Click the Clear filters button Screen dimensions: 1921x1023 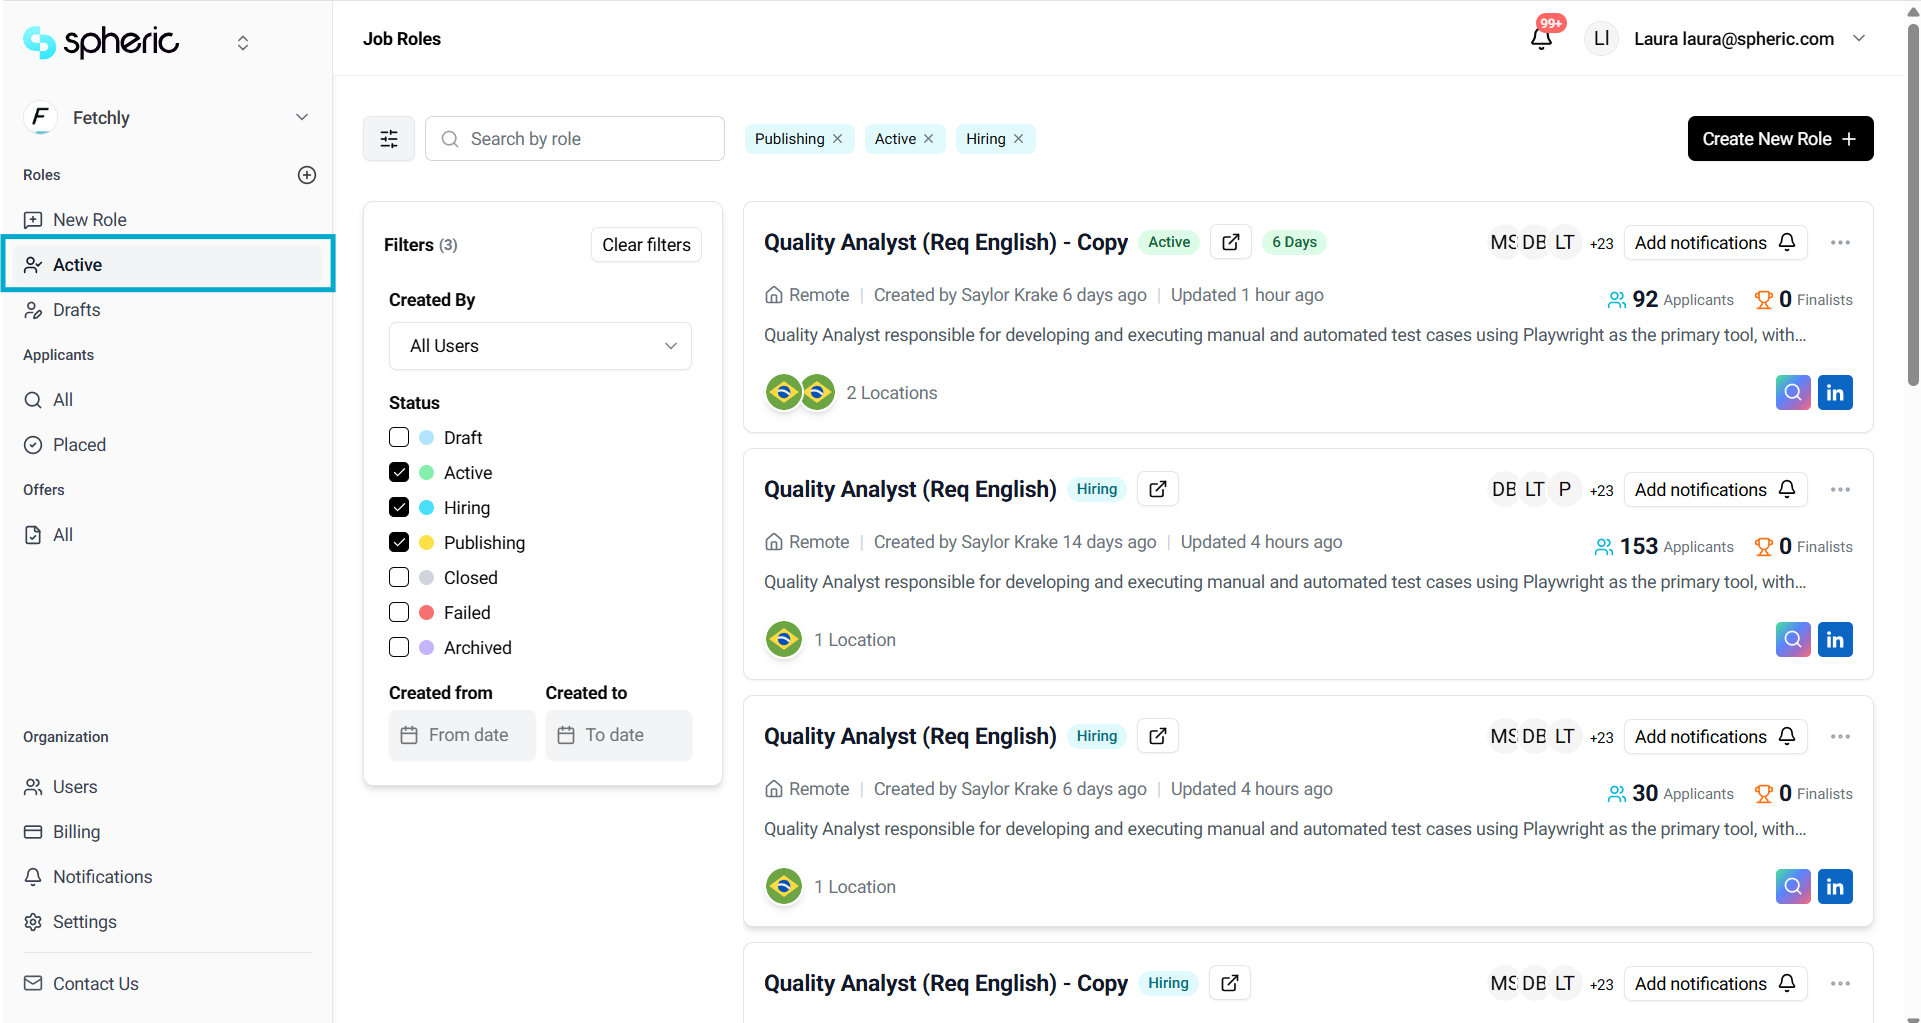click(x=646, y=245)
